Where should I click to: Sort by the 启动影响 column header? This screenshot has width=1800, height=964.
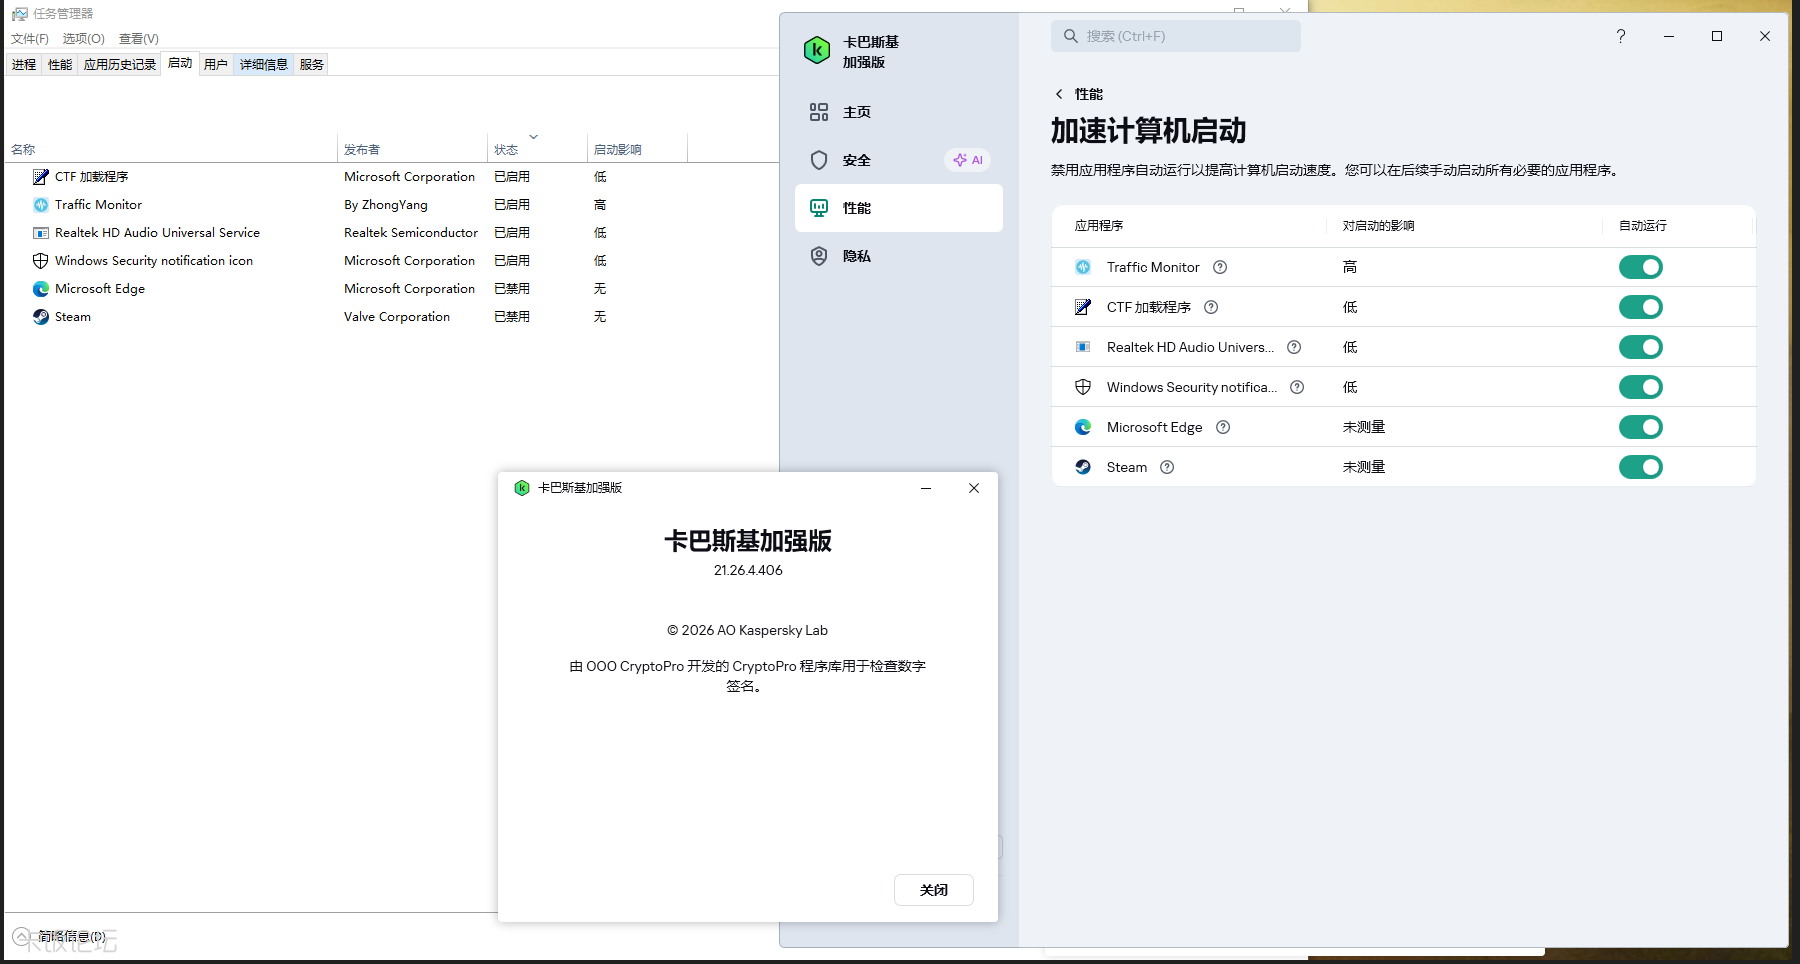click(637, 150)
